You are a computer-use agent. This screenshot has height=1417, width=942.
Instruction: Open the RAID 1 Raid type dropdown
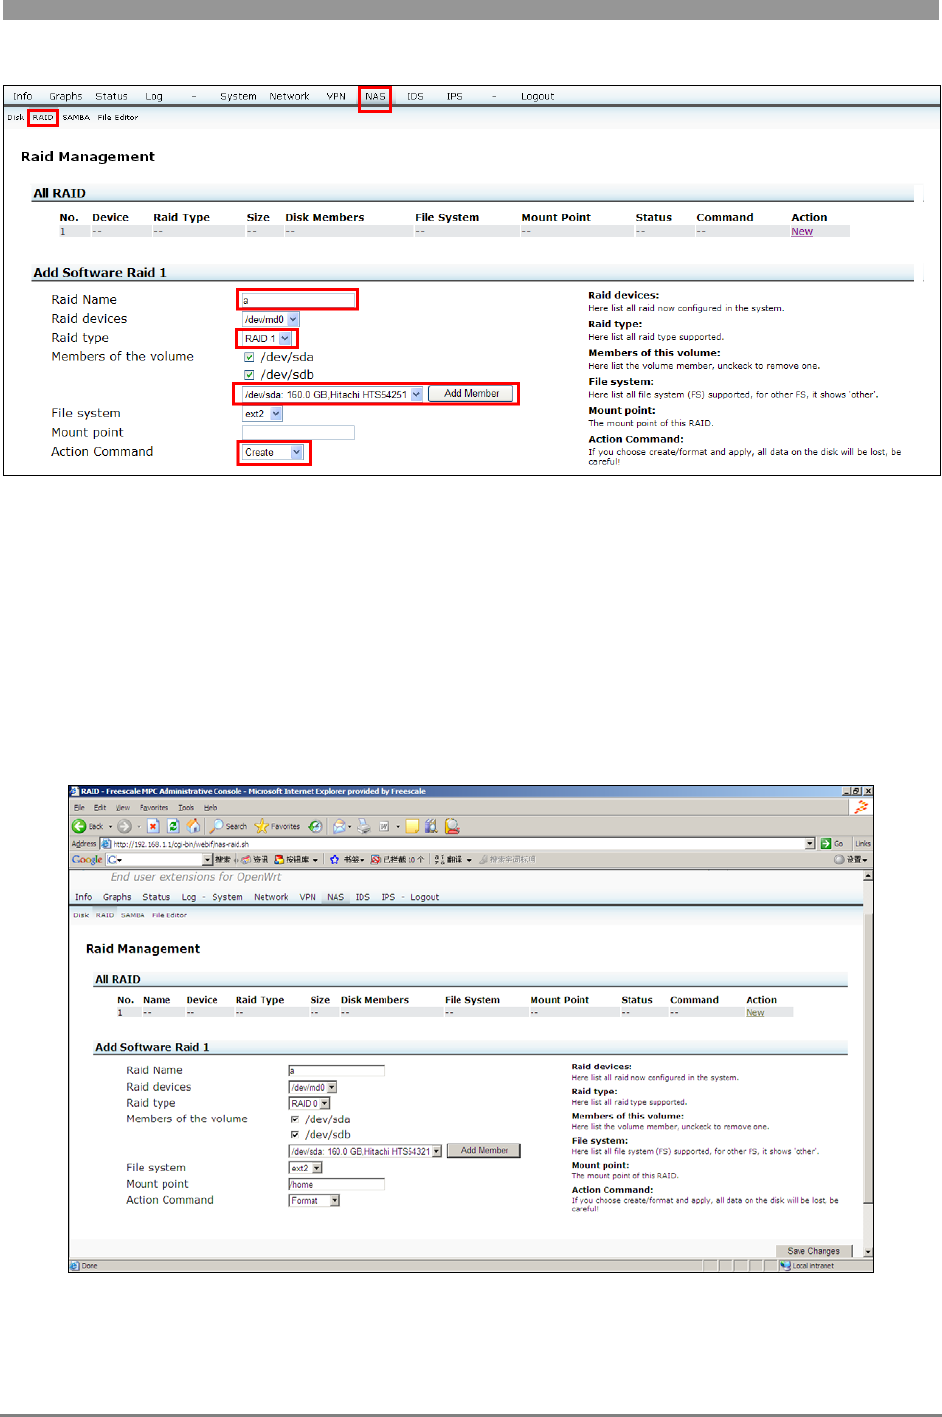tap(267, 338)
